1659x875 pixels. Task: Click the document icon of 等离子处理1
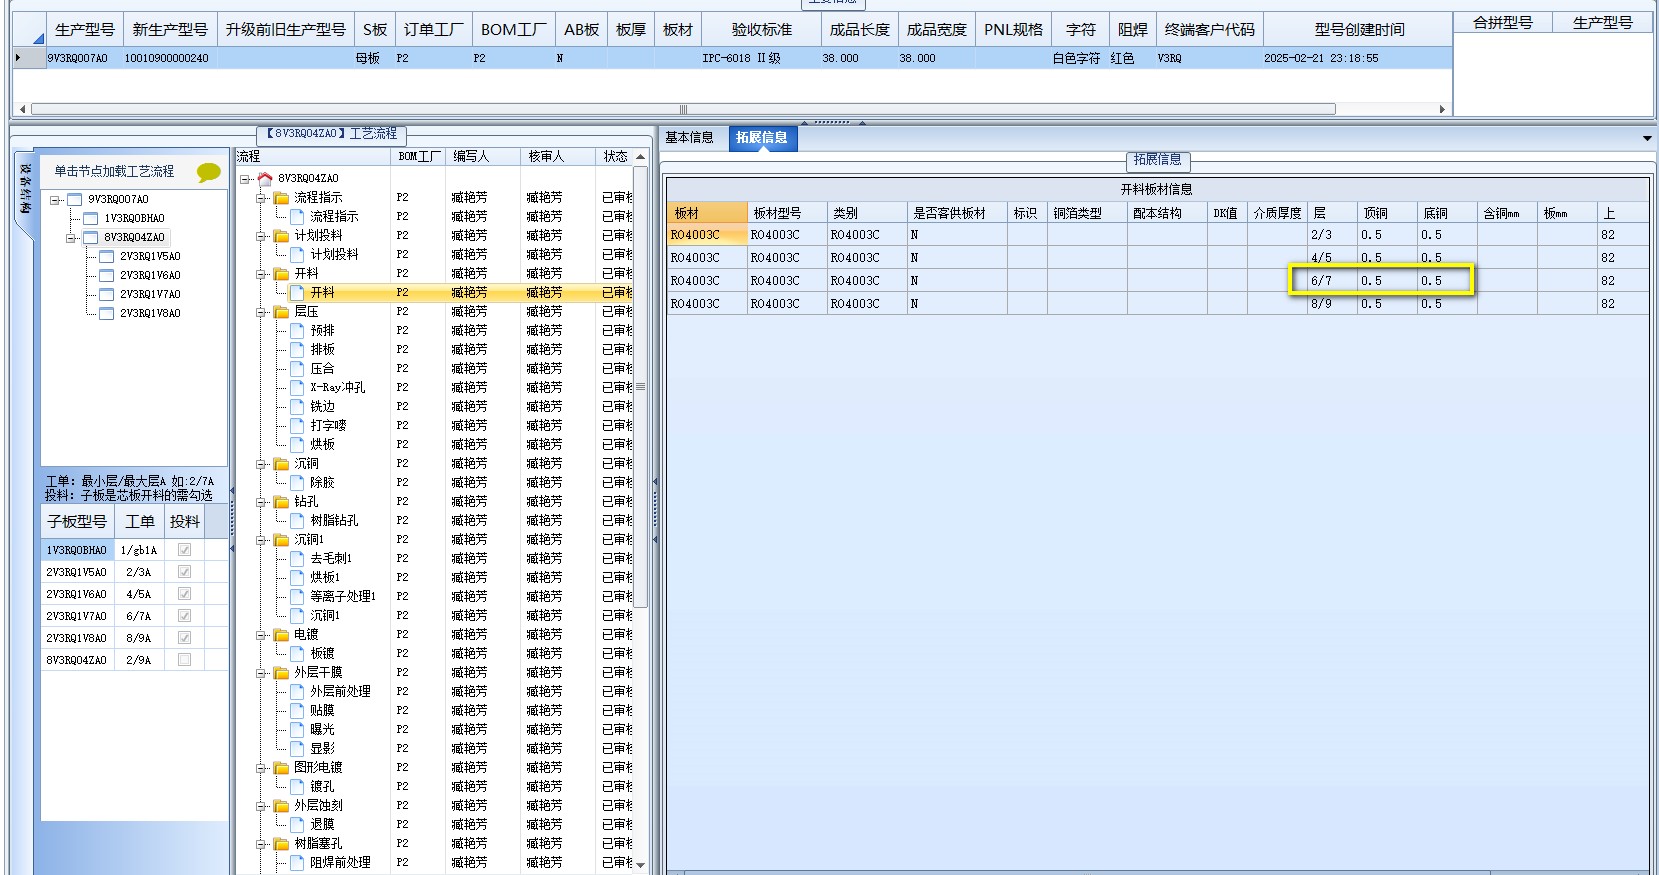coord(297,596)
